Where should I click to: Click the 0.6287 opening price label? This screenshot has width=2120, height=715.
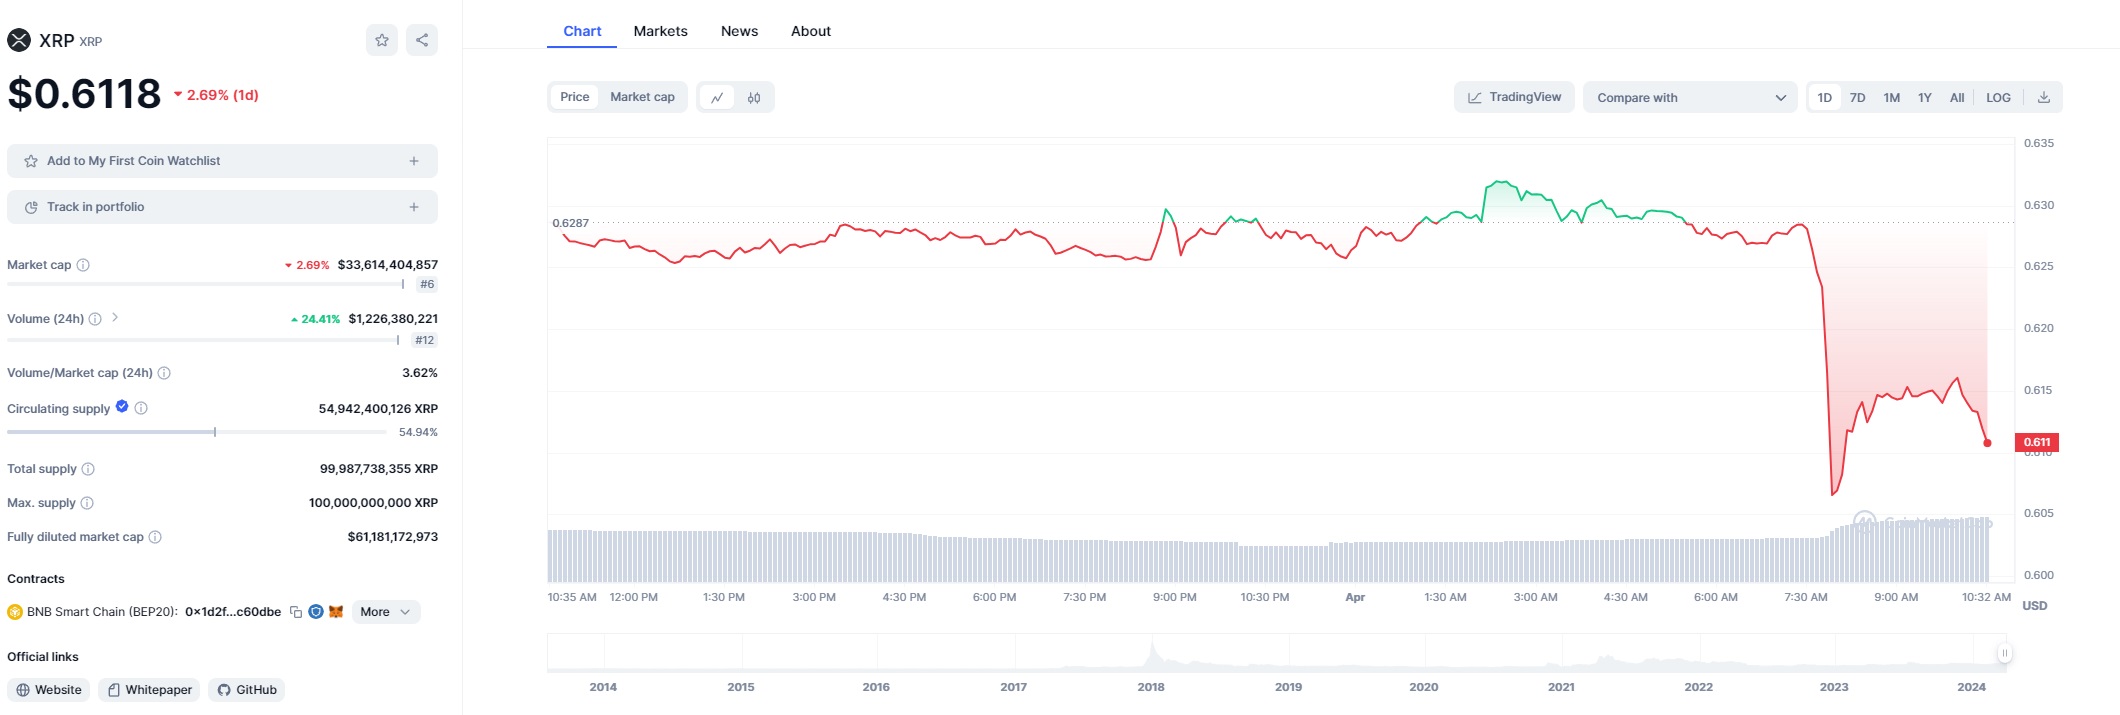pyautogui.click(x=571, y=223)
